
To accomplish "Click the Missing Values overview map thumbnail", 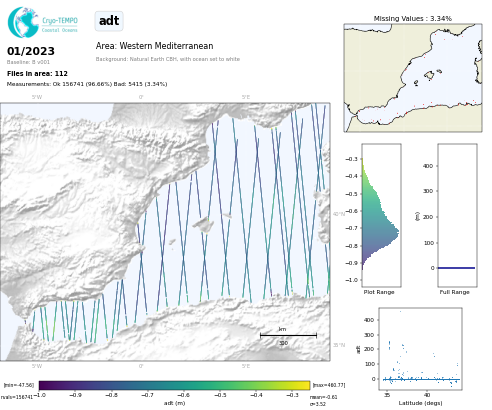I will tap(413, 78).
